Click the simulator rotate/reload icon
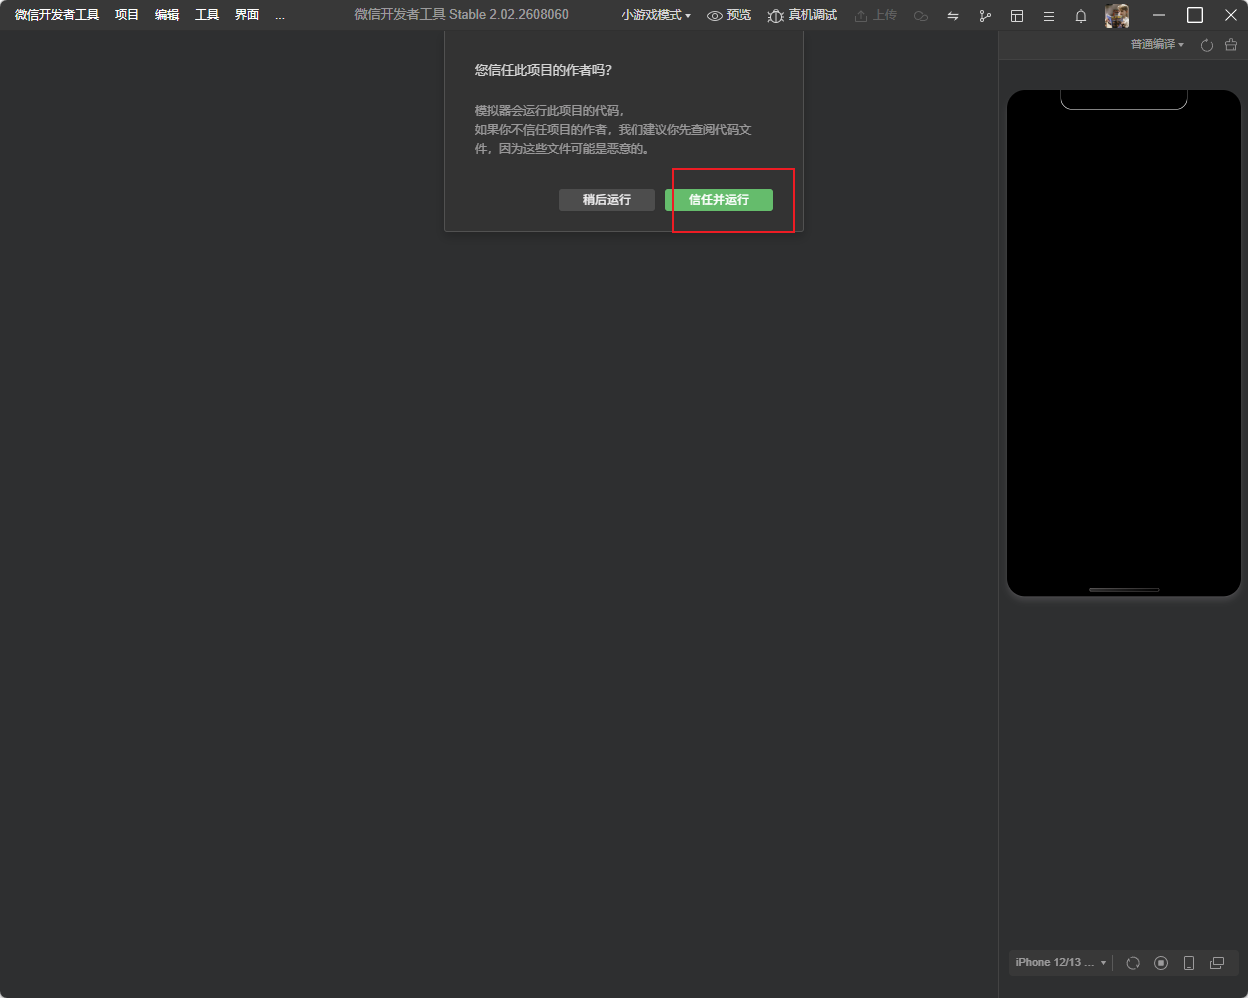 click(1133, 963)
